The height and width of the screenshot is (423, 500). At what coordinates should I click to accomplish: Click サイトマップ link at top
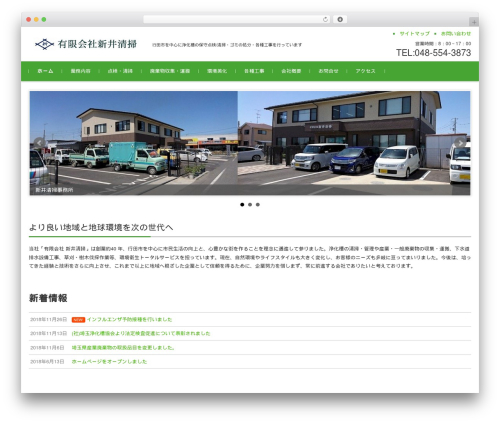(414, 34)
